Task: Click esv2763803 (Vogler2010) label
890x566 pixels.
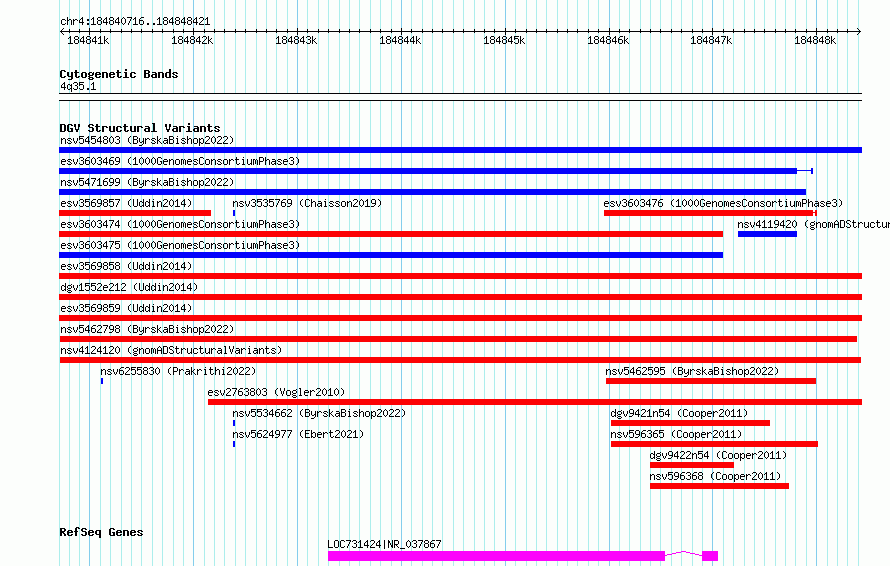Action: (x=276, y=392)
